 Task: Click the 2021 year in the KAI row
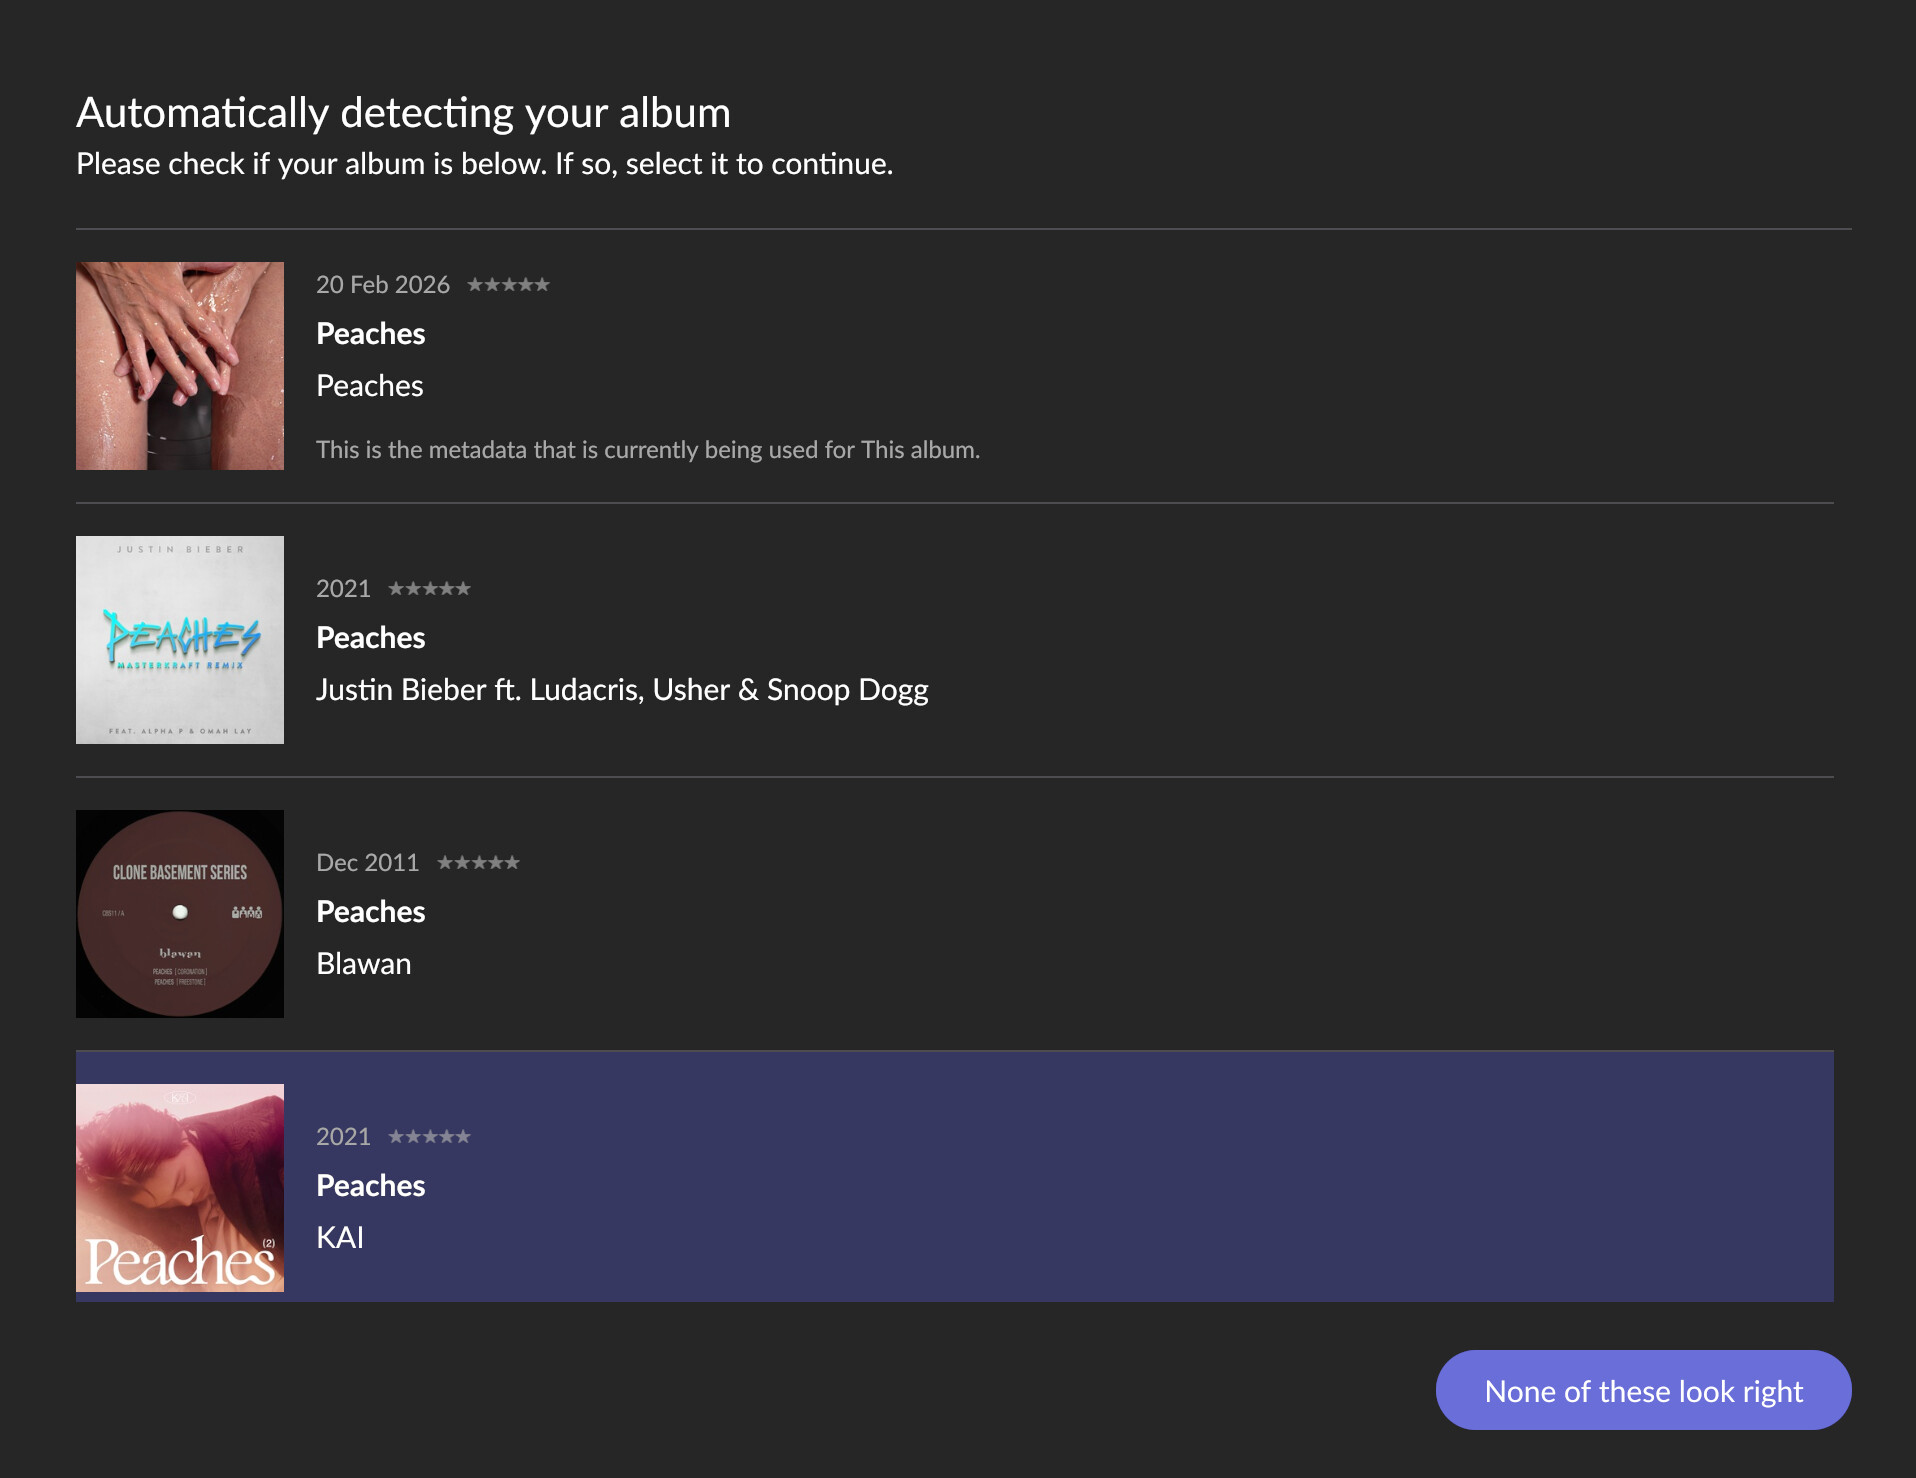point(343,1137)
